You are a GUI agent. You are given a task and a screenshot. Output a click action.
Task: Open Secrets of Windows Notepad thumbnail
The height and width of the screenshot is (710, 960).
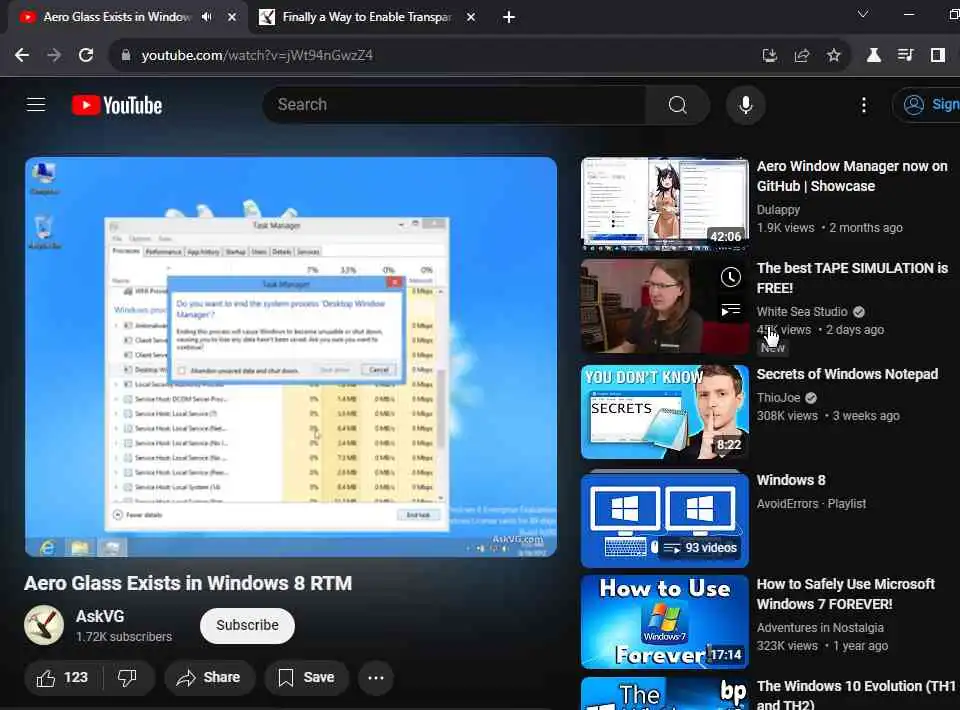coord(664,412)
